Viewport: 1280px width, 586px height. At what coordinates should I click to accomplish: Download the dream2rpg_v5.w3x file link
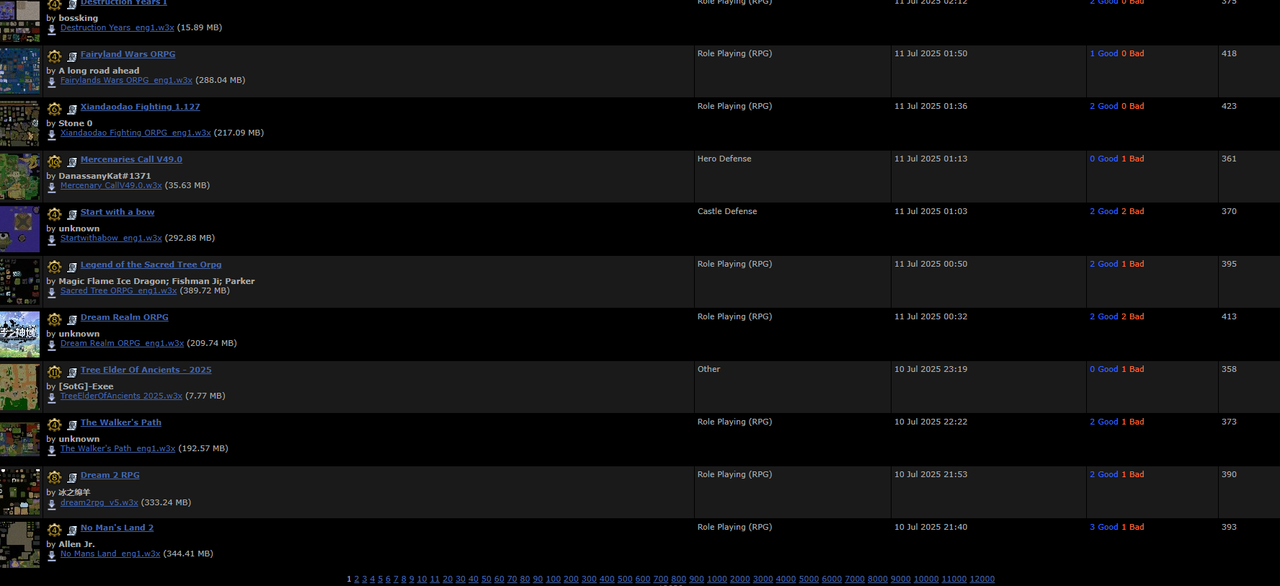99,503
